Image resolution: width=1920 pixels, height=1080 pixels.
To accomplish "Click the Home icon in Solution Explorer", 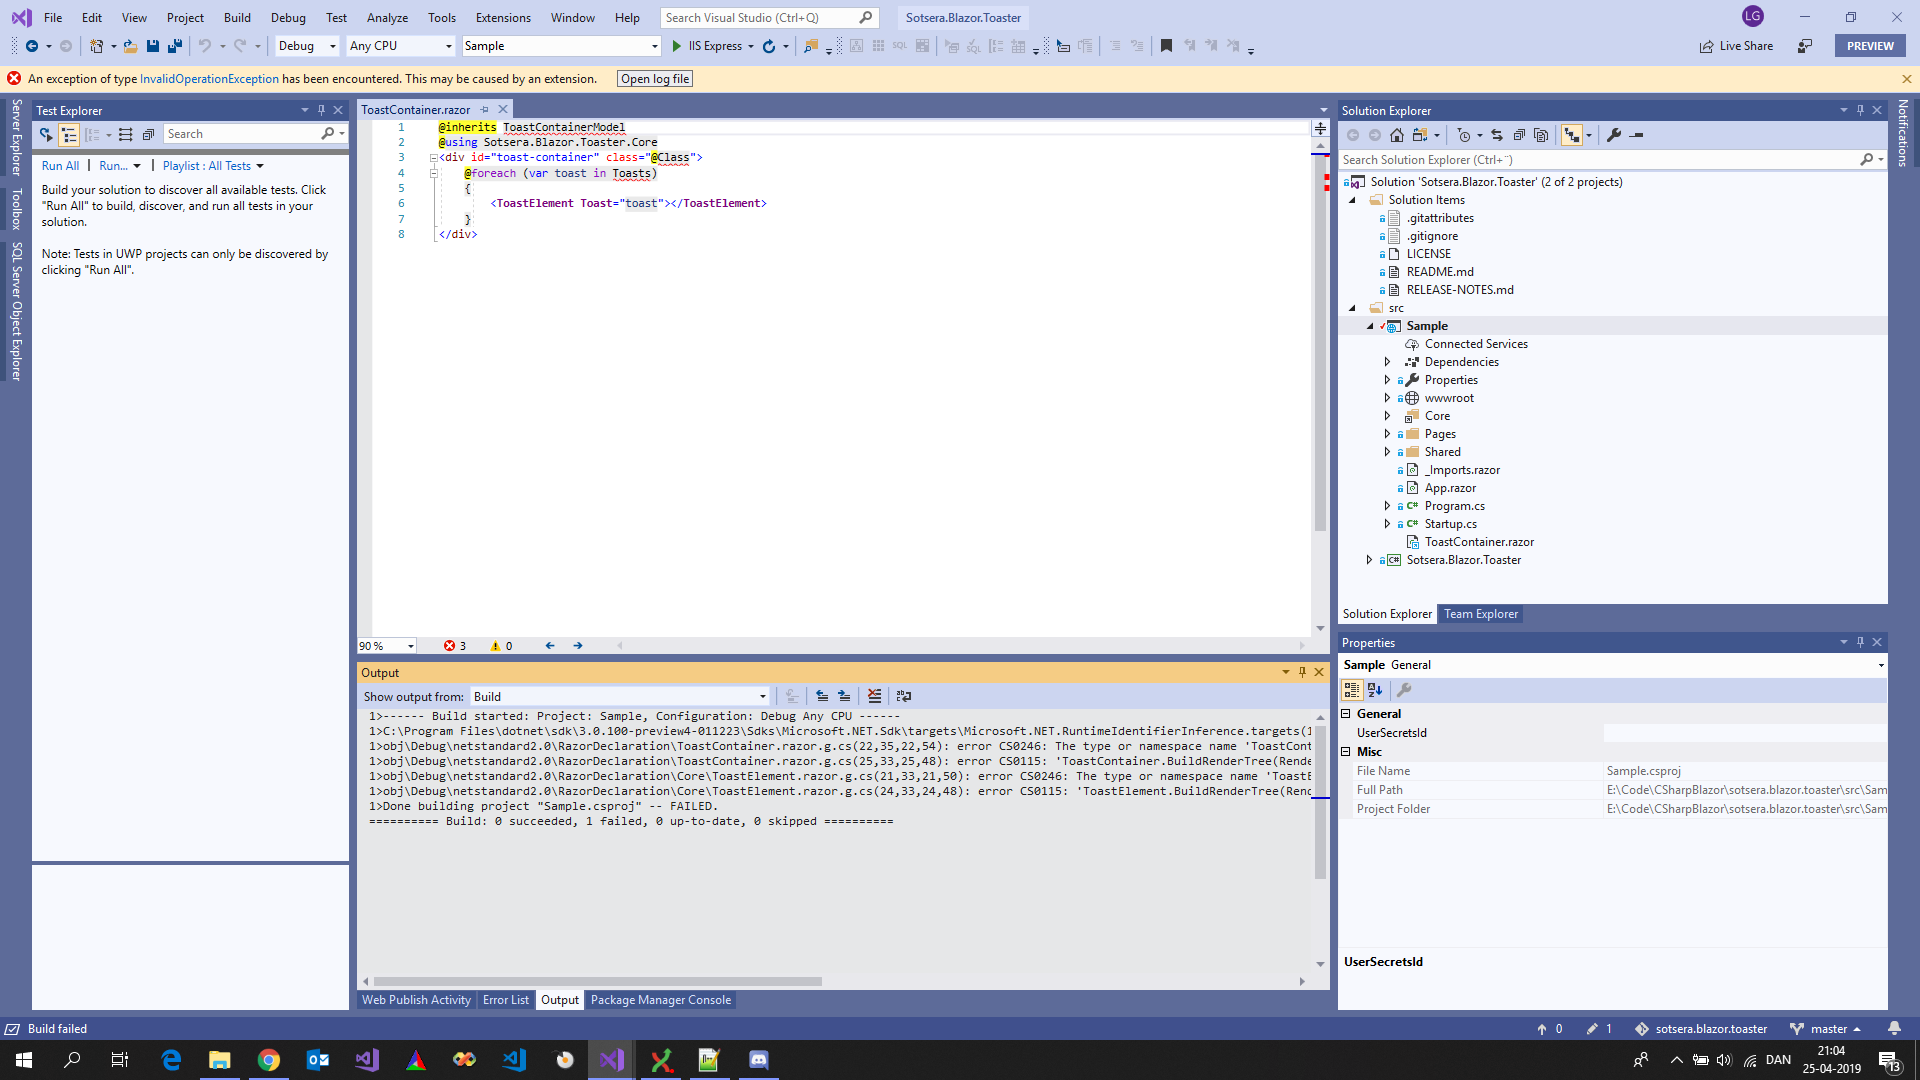I will tap(1397, 135).
